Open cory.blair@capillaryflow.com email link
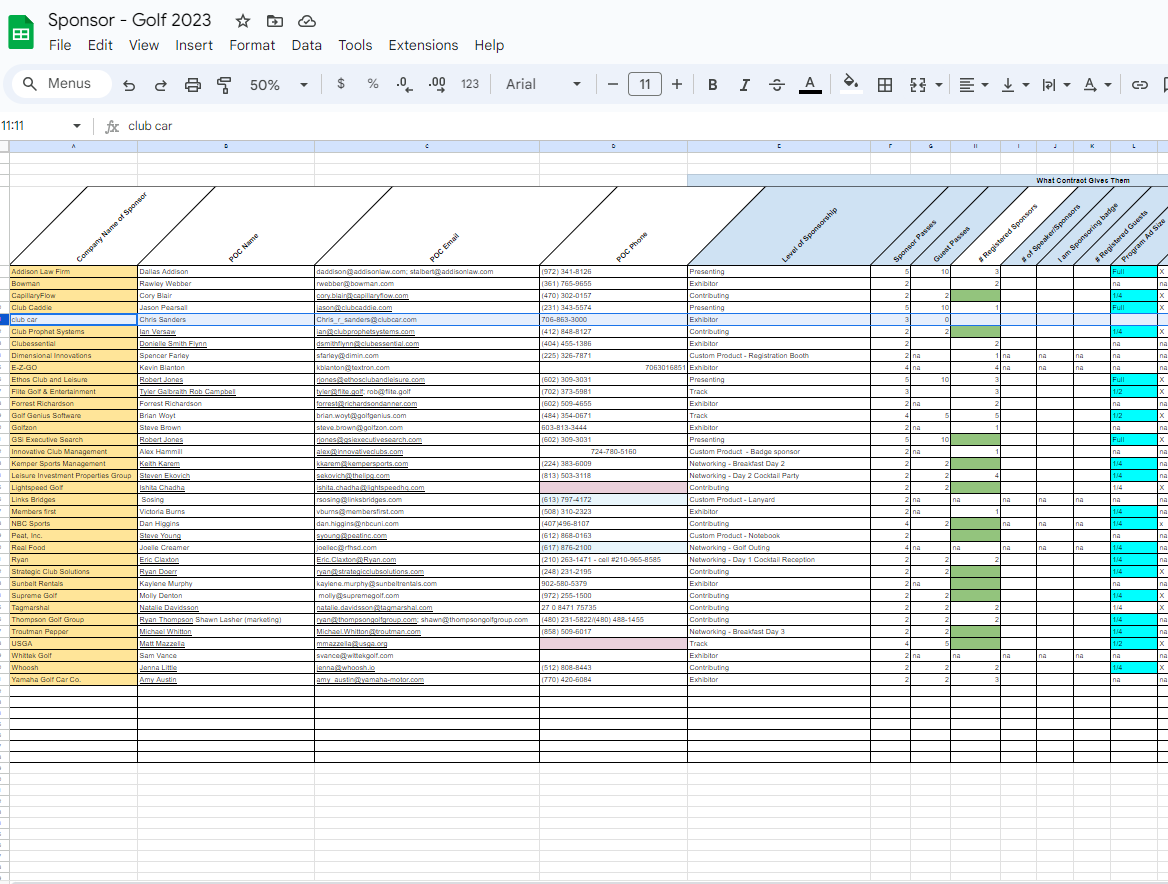The height and width of the screenshot is (884, 1168). click(362, 296)
